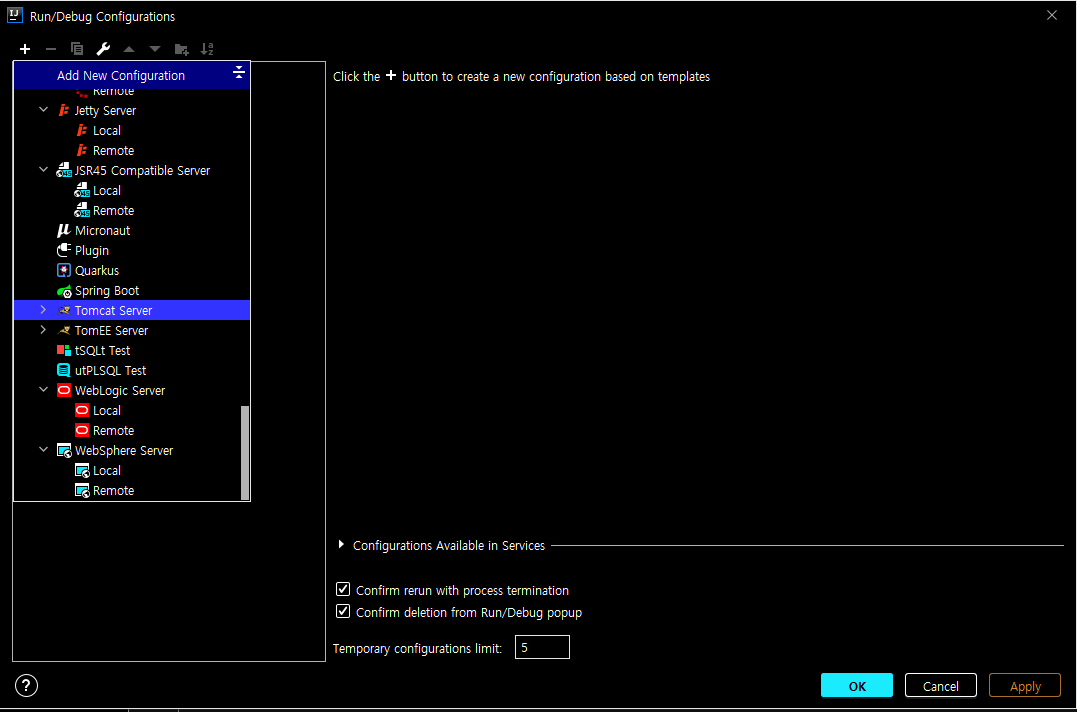Screen dimensions: 1077x712
Task: Click the Spring Boot label
Action: [107, 291]
